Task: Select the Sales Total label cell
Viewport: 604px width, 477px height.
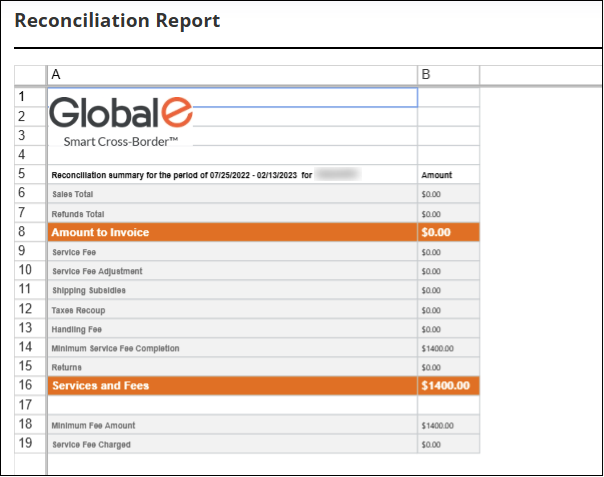Action: (x=232, y=194)
